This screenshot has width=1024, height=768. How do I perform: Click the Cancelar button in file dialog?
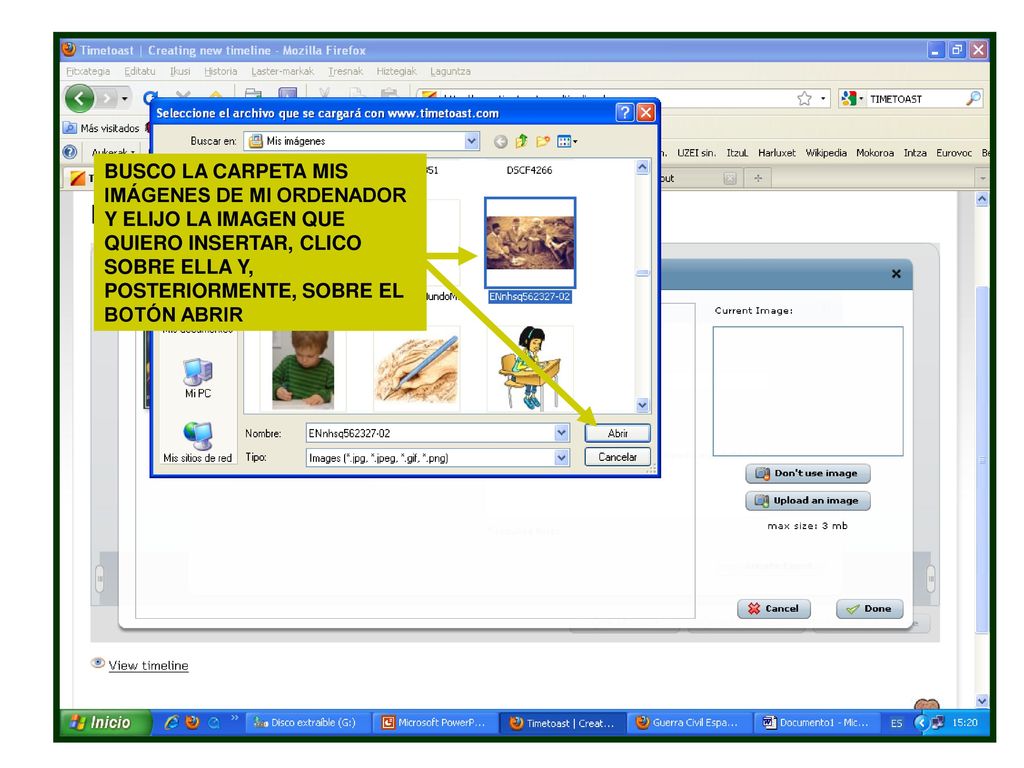(x=617, y=457)
